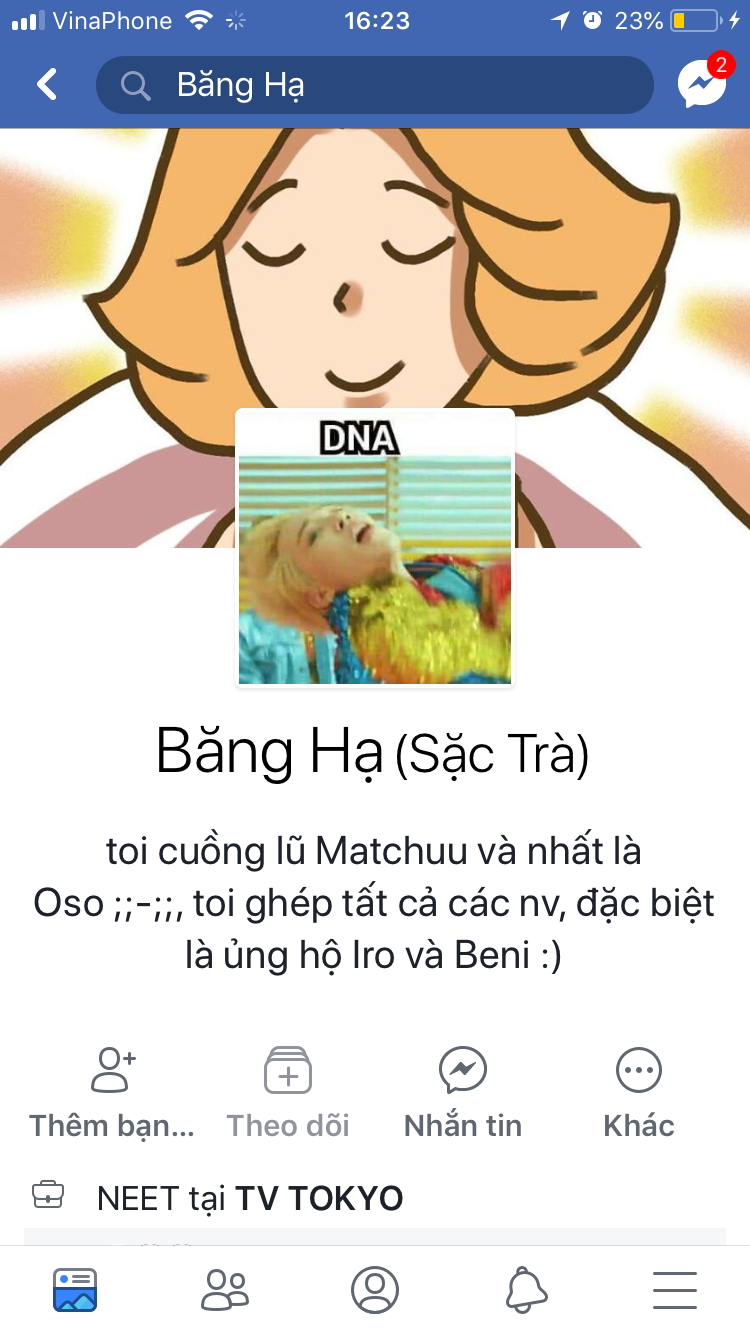Follow the profile with Theo dõi icon
750x1334 pixels.
coord(288,1071)
